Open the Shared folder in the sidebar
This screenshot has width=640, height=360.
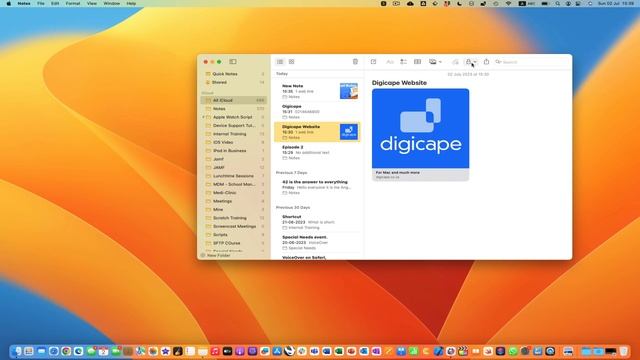coord(235,82)
